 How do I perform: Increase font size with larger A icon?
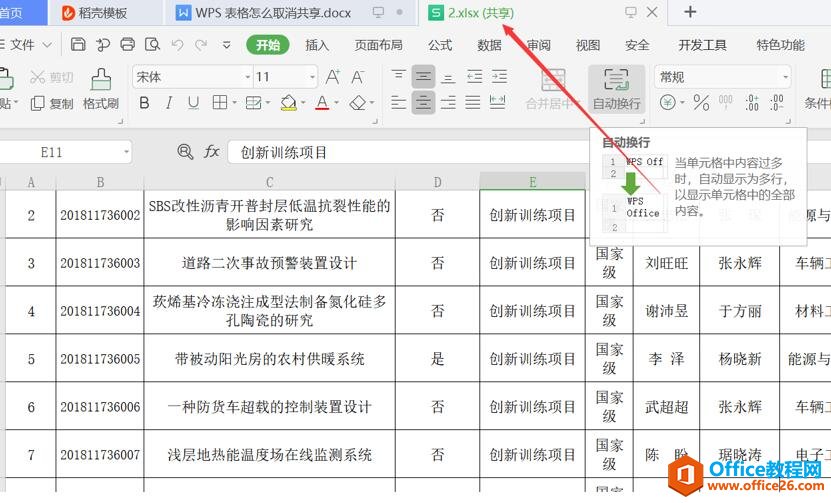(x=332, y=77)
